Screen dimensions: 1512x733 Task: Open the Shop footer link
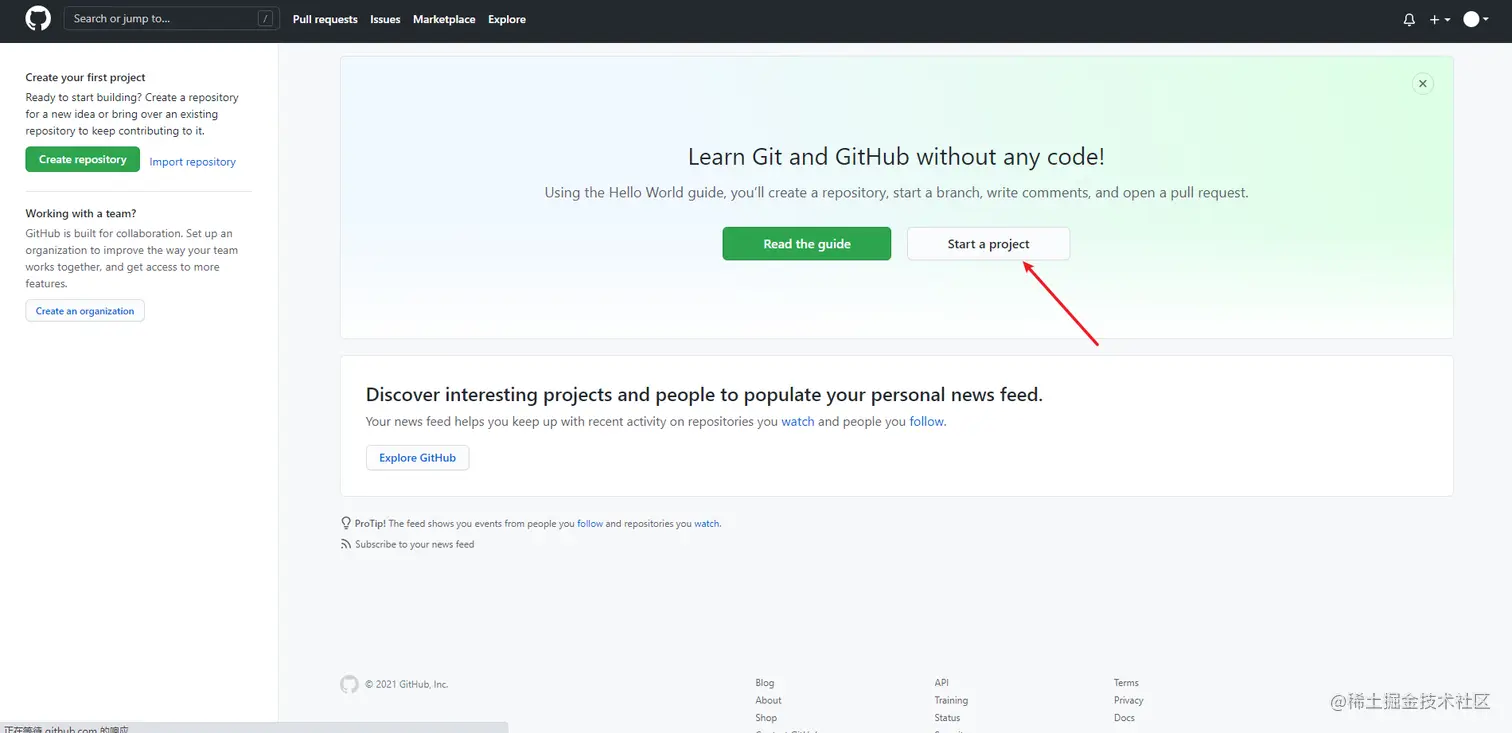(x=766, y=717)
